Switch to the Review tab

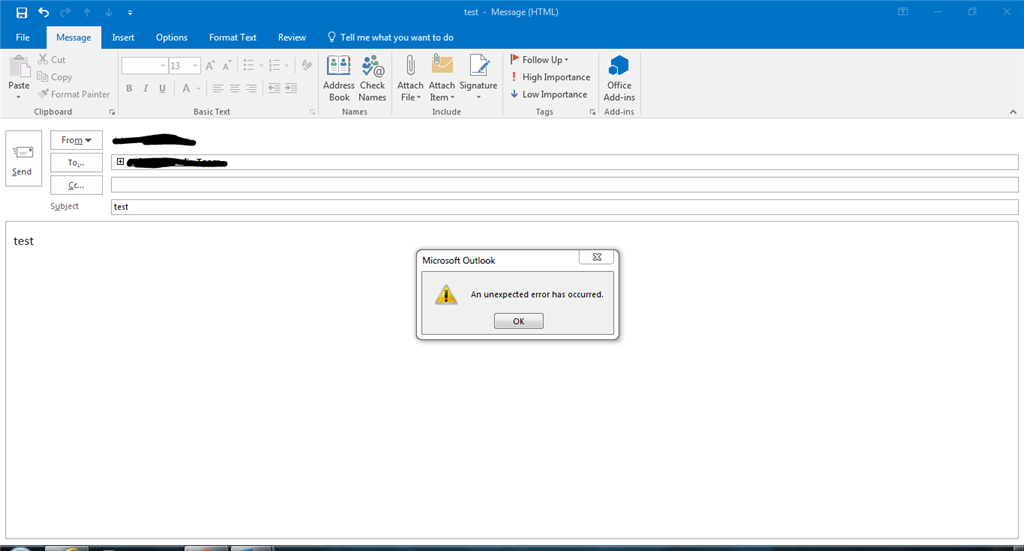tap(292, 37)
